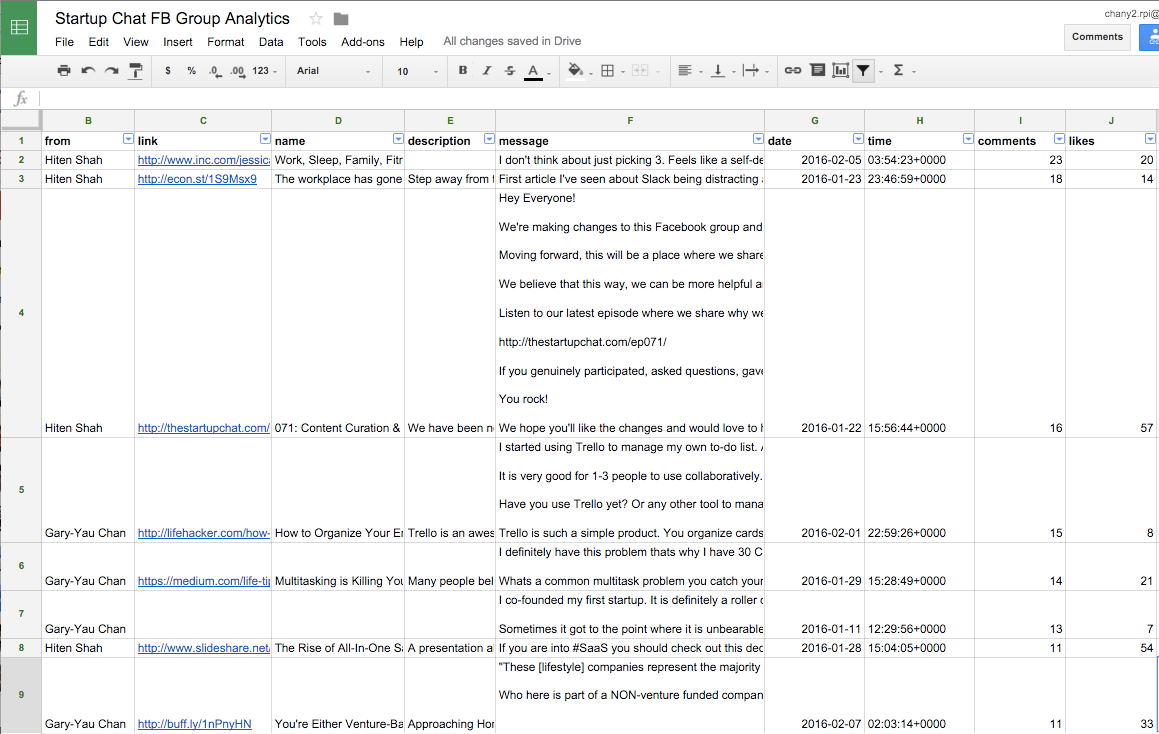Click the insert link icon
The image size is (1159, 734).
792,70
